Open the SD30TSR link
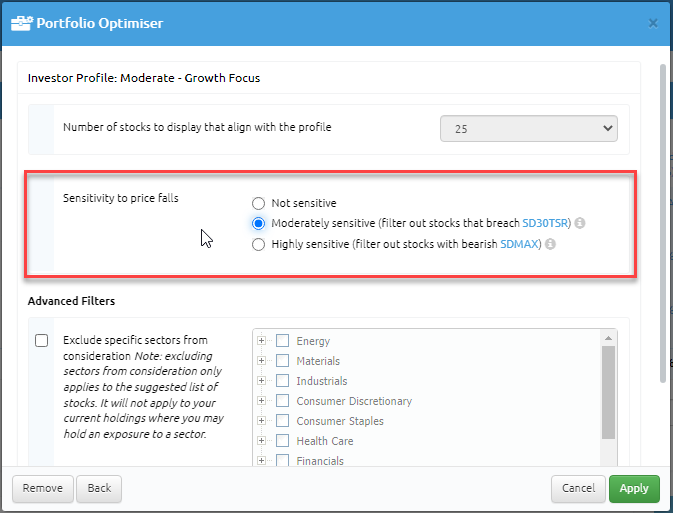Screen dimensions: 673x513 click(545, 223)
